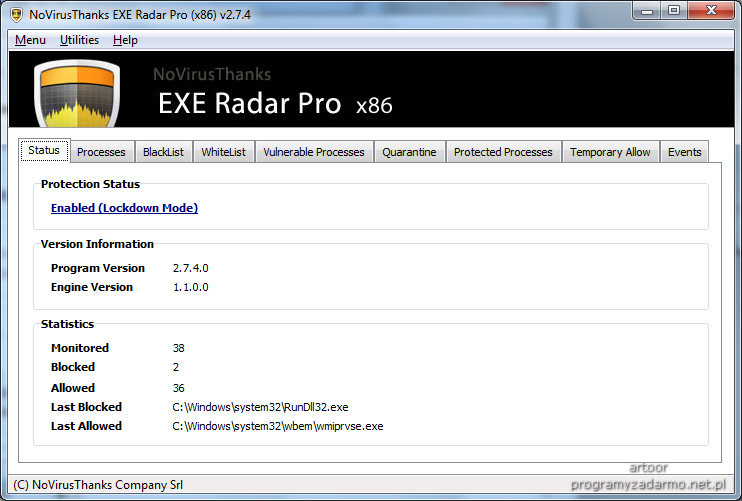
Task: Click the Allowed count 36
Action: point(178,388)
